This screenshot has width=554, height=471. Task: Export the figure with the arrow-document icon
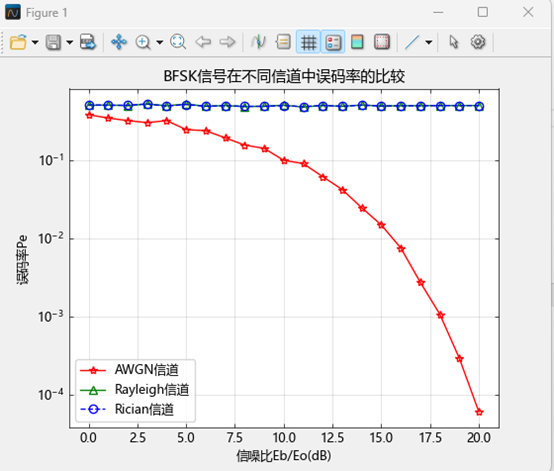[x=88, y=42]
